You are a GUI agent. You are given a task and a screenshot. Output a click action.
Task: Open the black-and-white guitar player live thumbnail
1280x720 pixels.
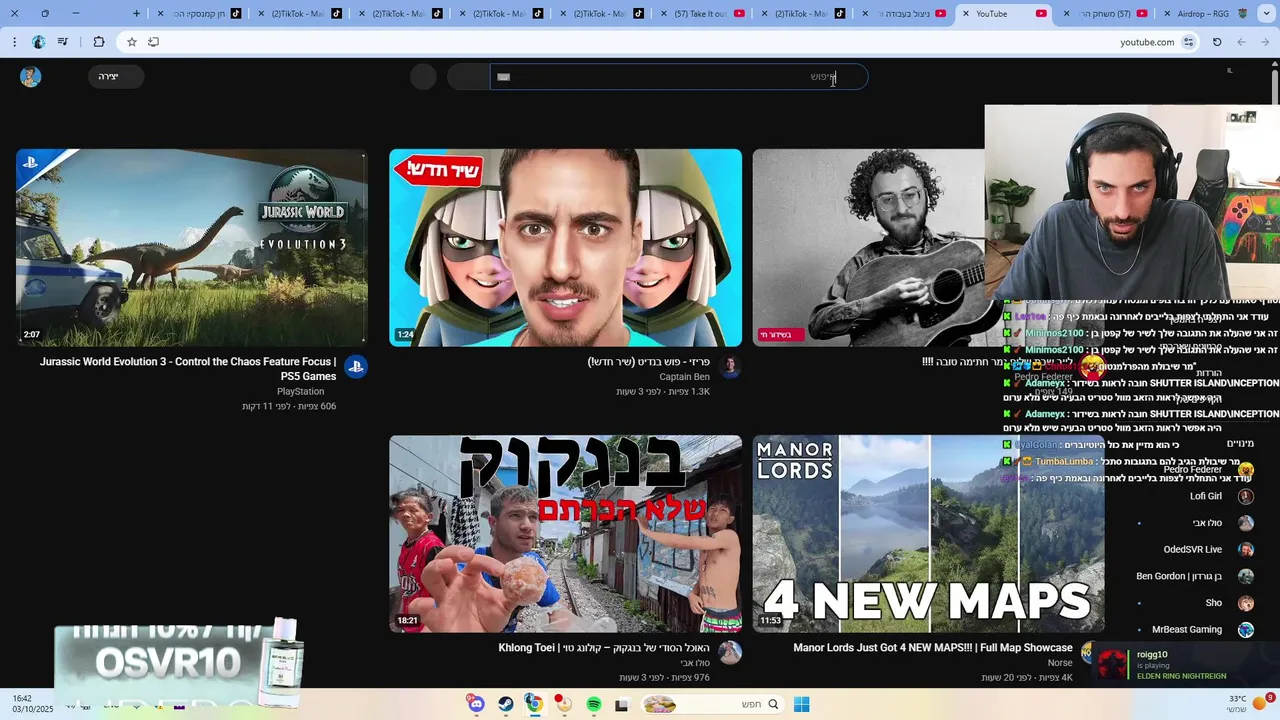coord(868,248)
